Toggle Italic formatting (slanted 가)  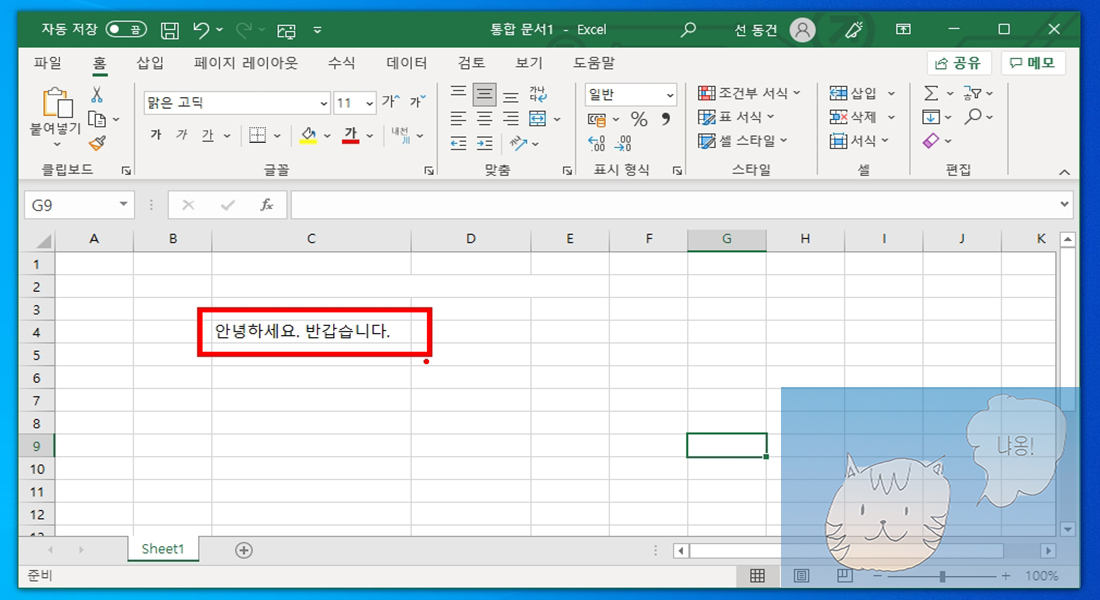pyautogui.click(x=182, y=135)
